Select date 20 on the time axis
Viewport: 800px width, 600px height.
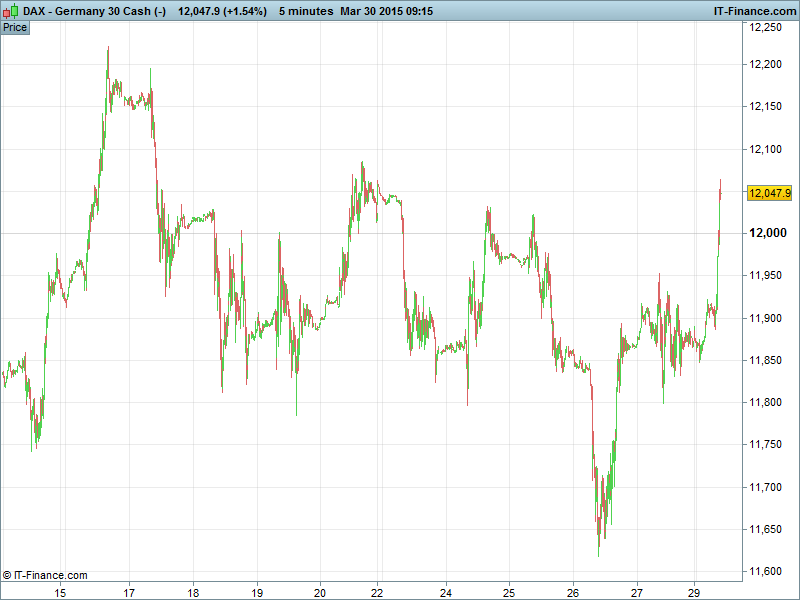click(320, 592)
